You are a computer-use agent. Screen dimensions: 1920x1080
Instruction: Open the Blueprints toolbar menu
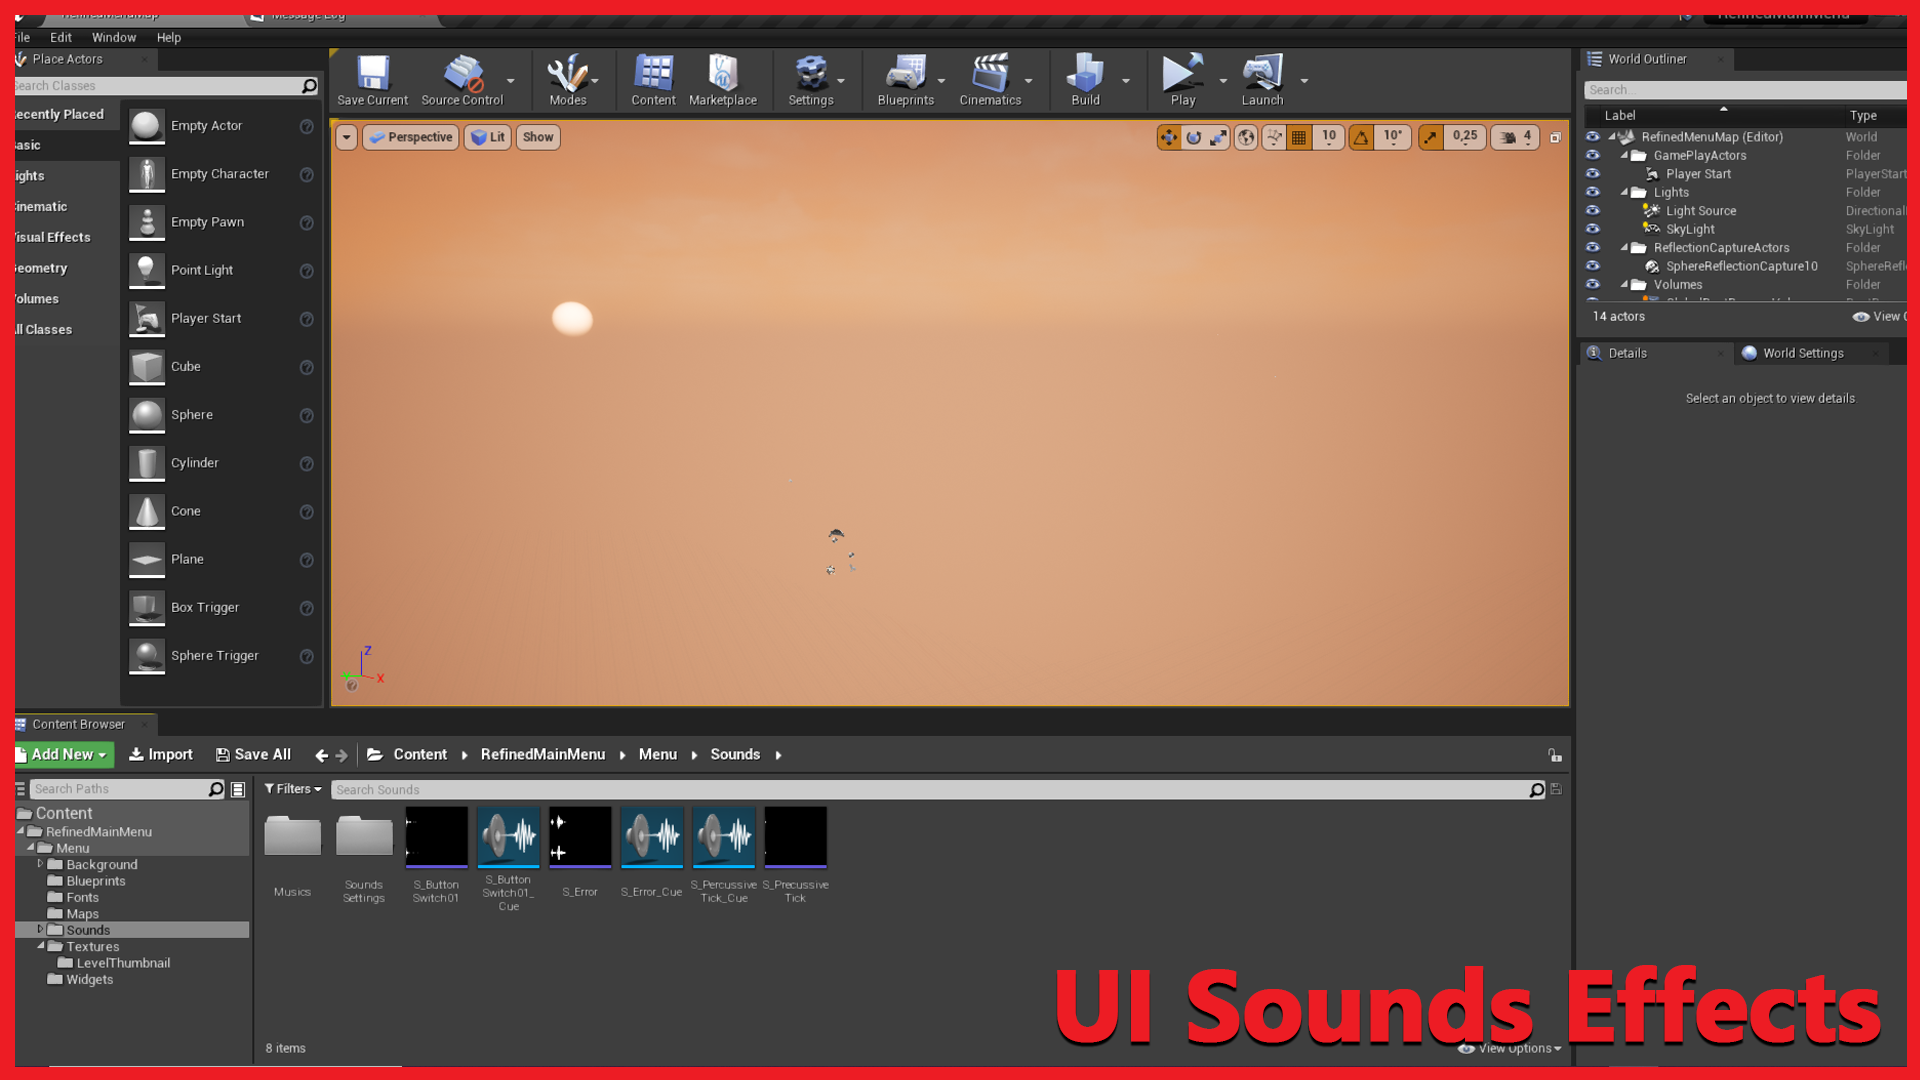(x=903, y=80)
